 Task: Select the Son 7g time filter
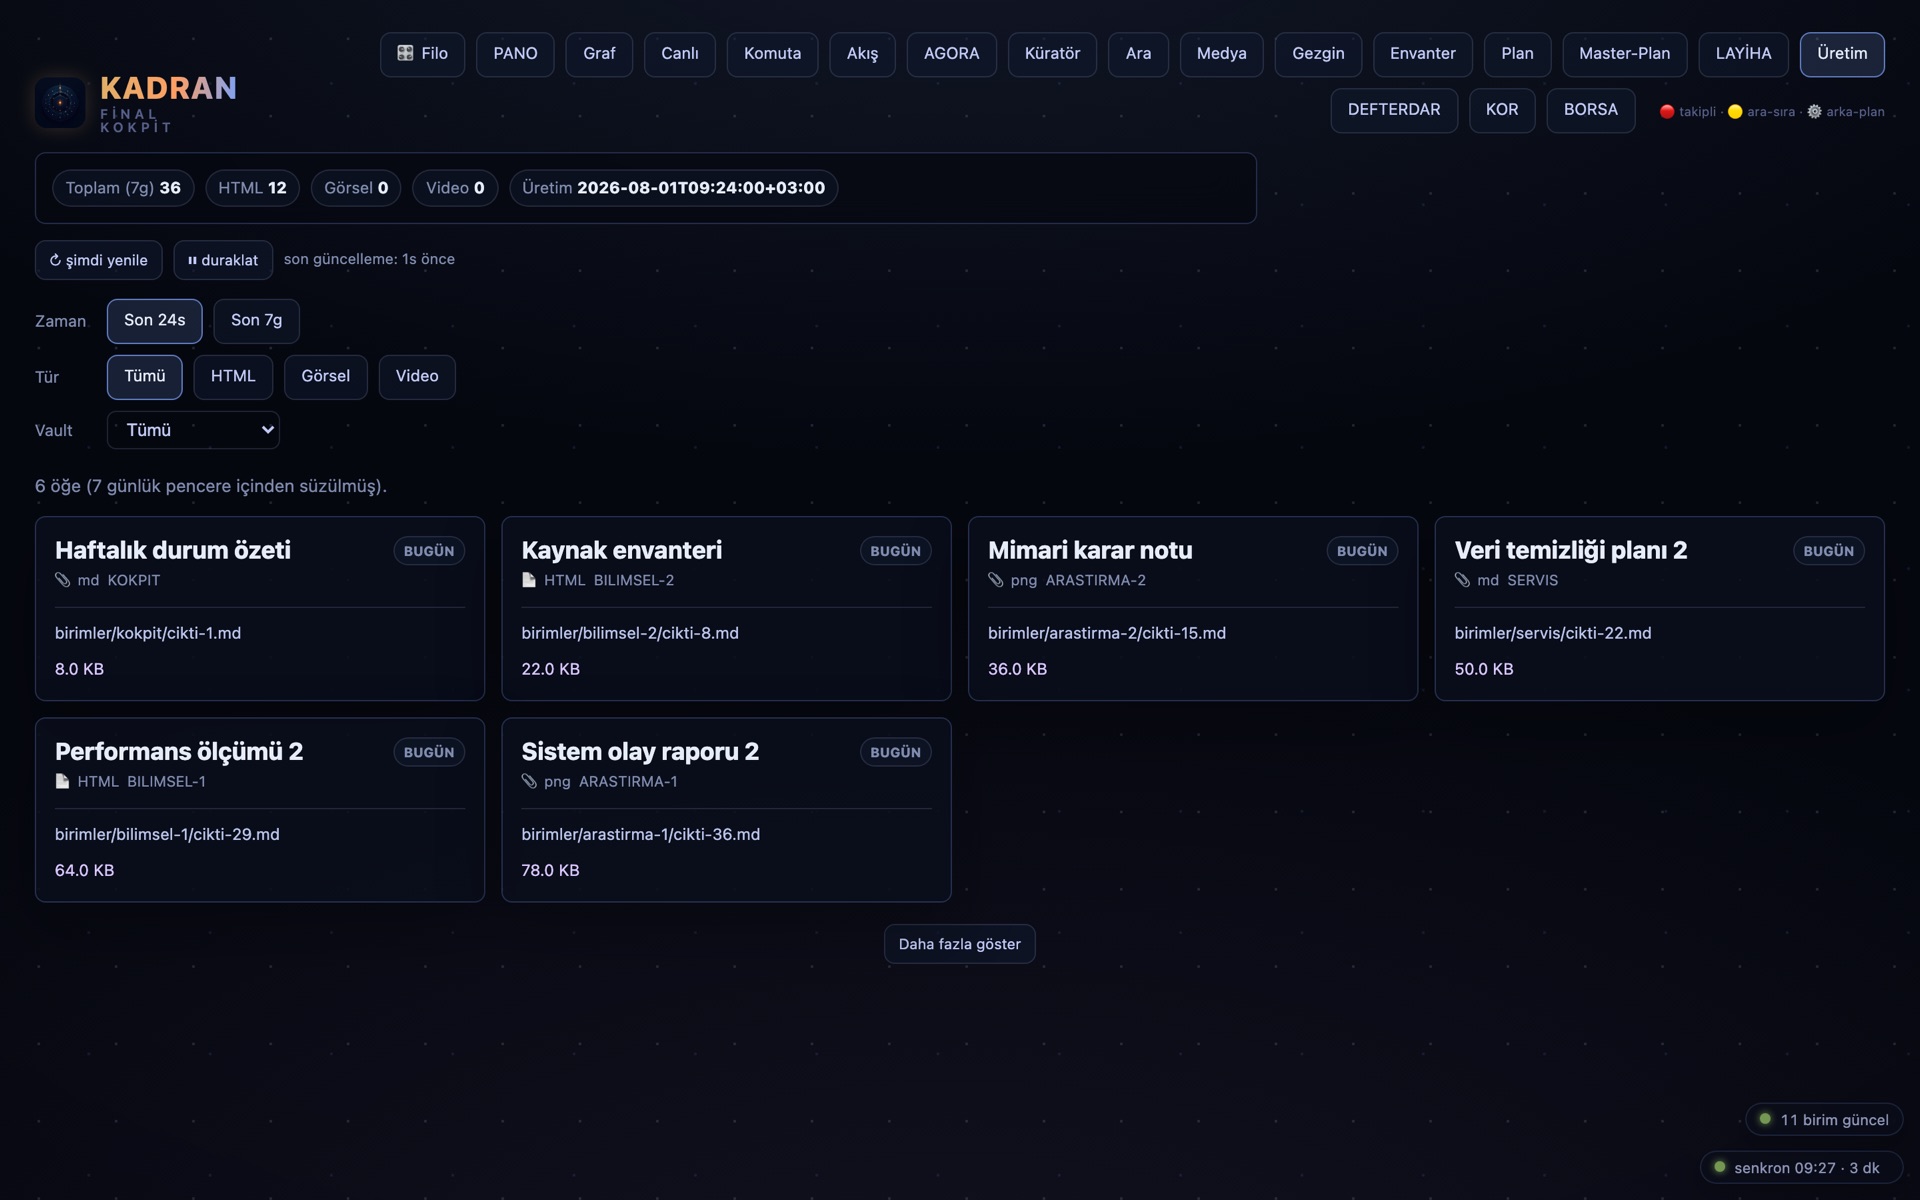coord(256,321)
